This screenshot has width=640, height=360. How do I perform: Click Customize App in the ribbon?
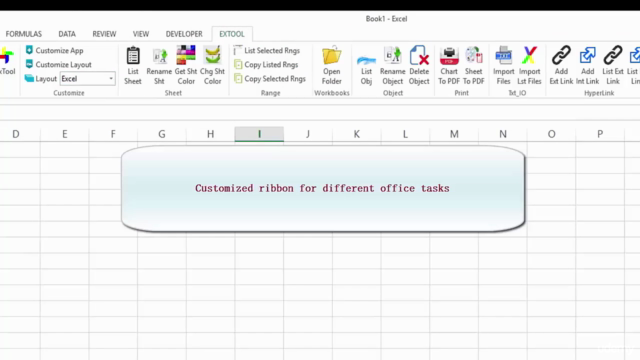54,50
